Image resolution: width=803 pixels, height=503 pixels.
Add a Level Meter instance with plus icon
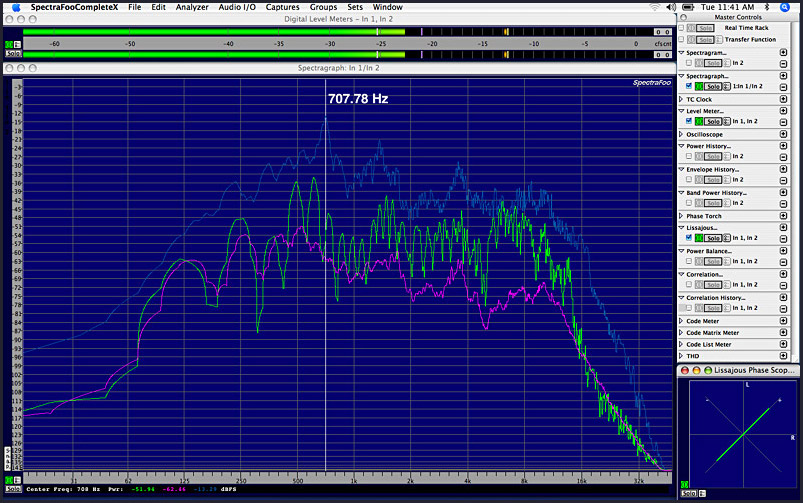click(783, 111)
